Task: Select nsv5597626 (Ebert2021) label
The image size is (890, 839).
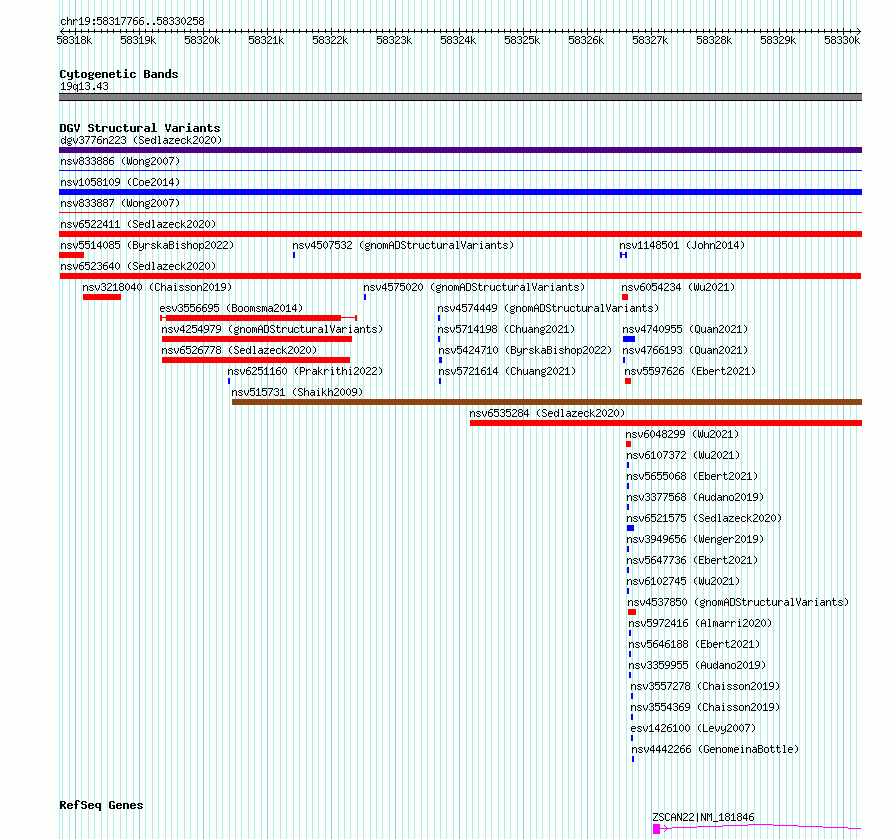Action: click(x=690, y=371)
